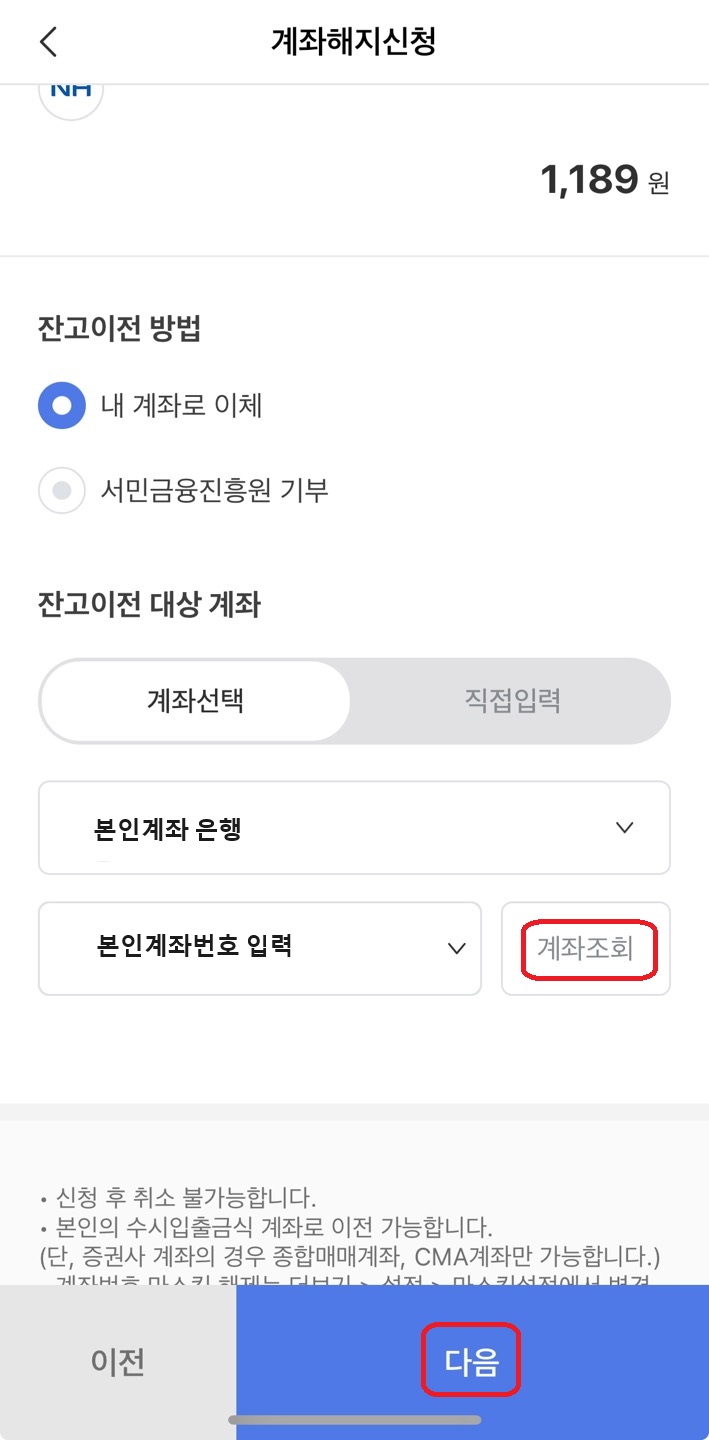
Task: Choose 서민금융진흥원 기부 donation option
Action: click(x=61, y=490)
